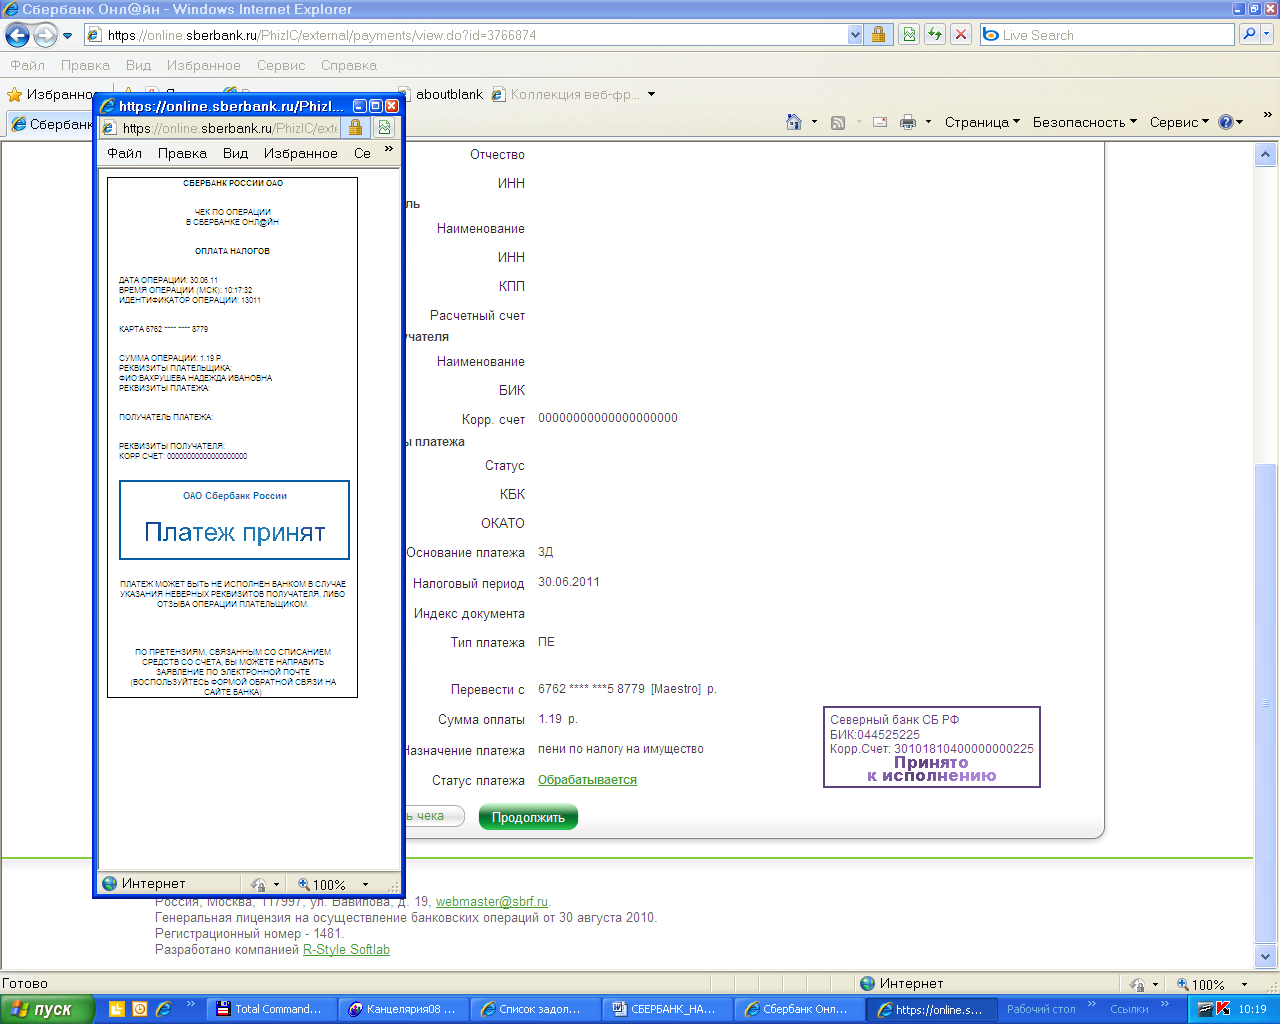Open the Файл menu in the main window
1280x1024 pixels.
point(28,65)
